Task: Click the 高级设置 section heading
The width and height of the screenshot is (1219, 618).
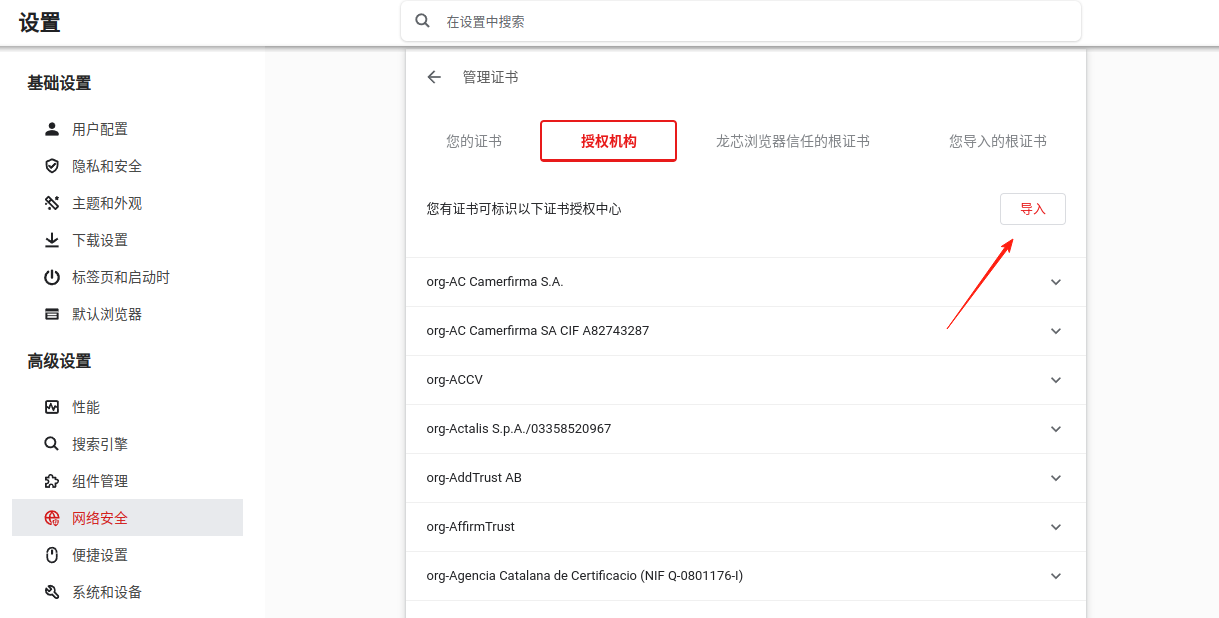Action: 59,361
